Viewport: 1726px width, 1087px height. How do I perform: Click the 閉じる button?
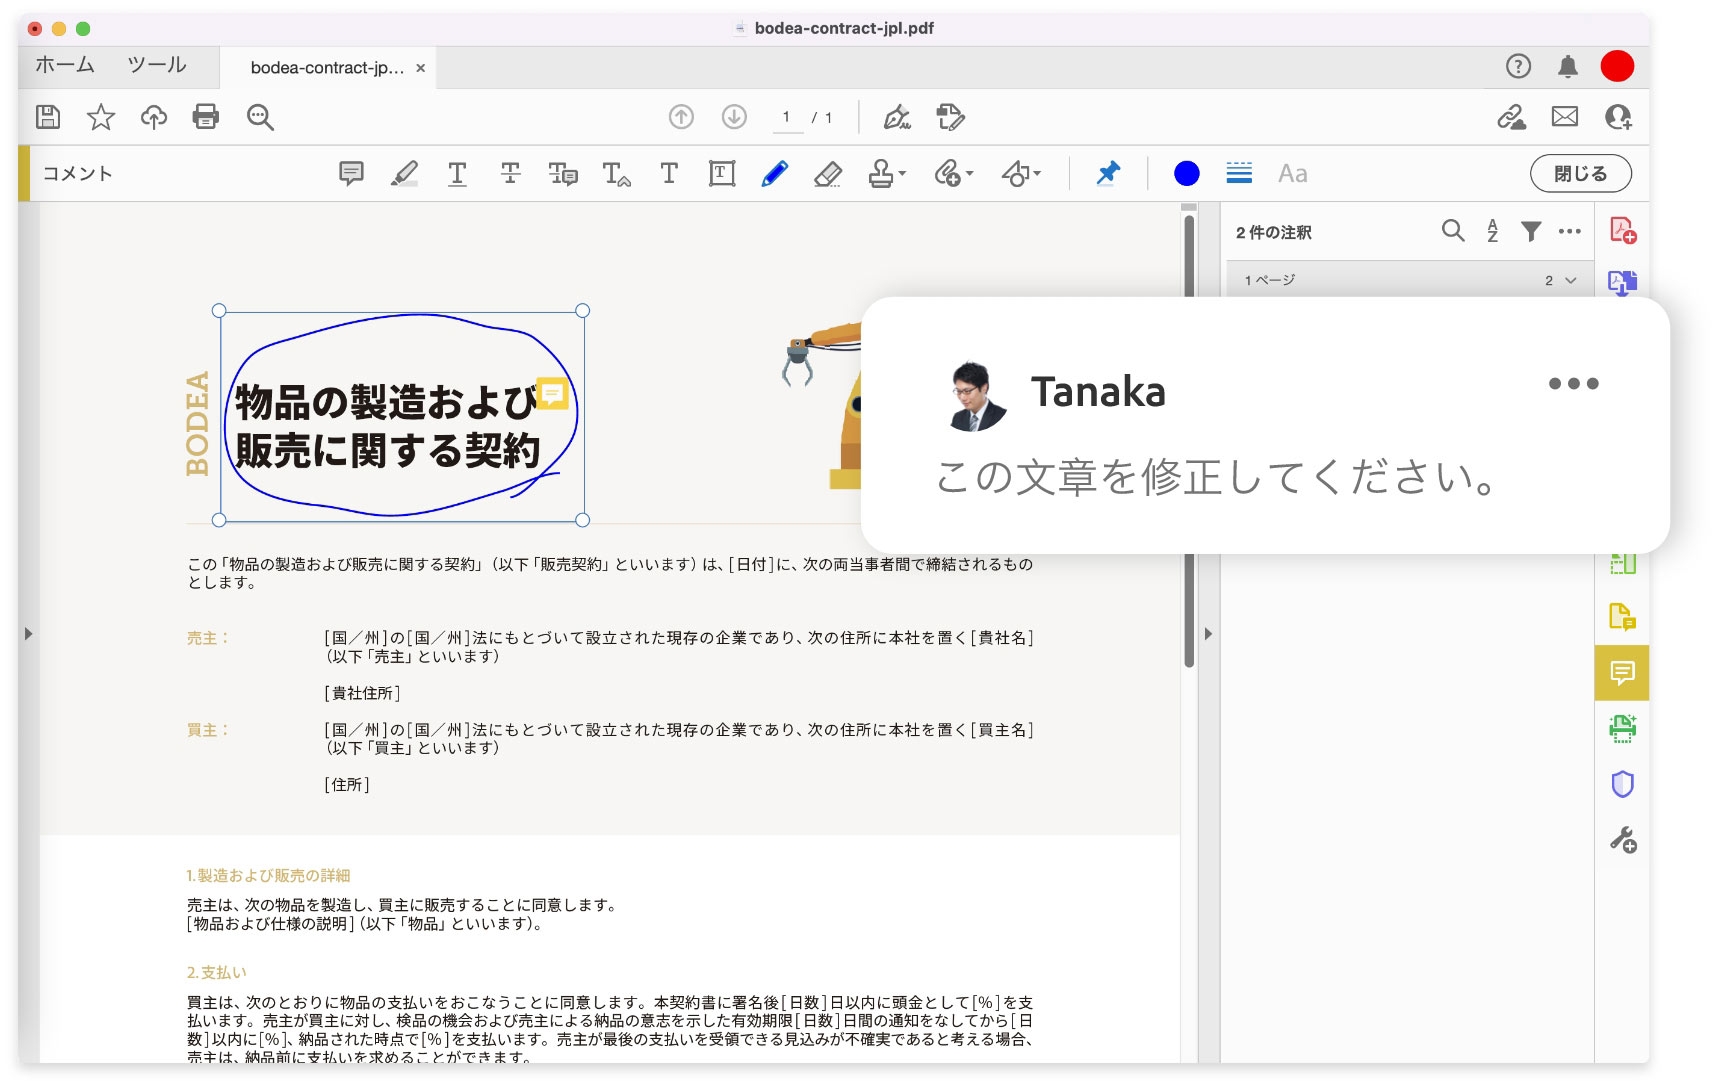[x=1580, y=173]
